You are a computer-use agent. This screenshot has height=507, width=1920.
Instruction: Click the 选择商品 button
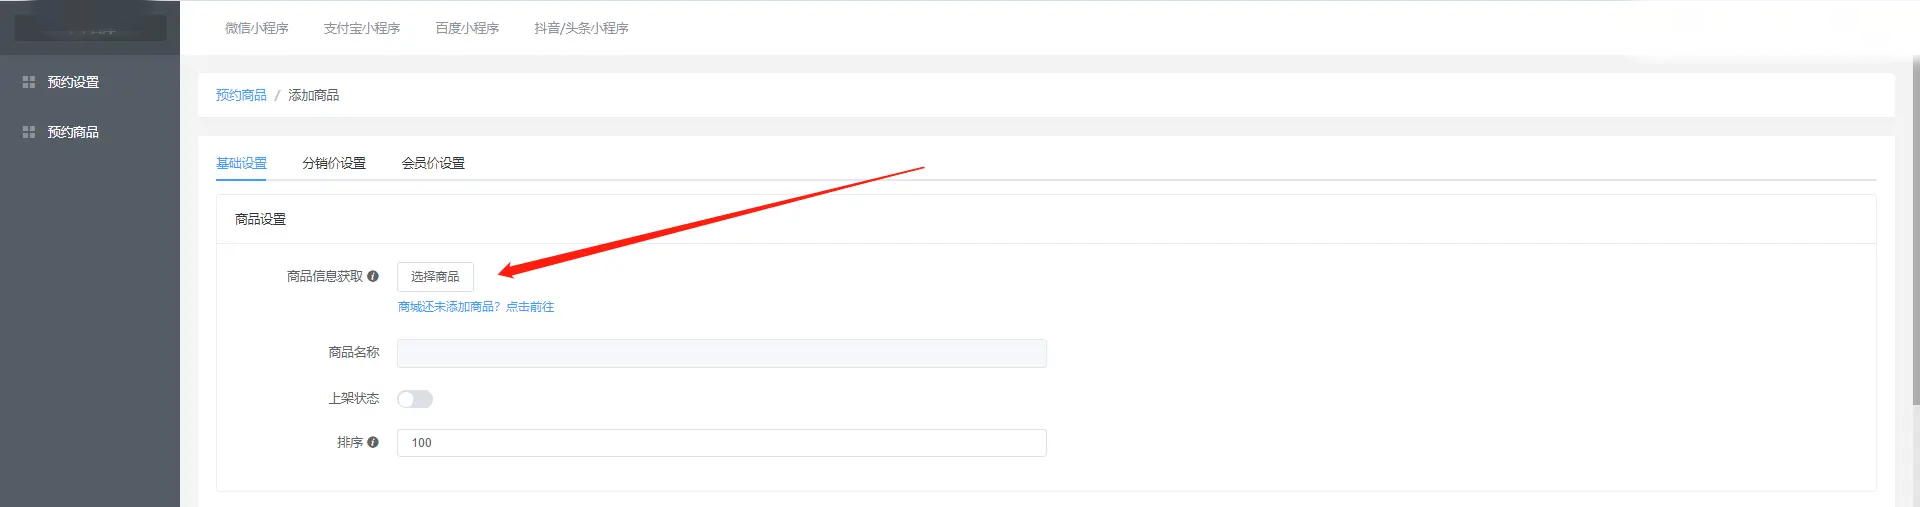pos(435,277)
